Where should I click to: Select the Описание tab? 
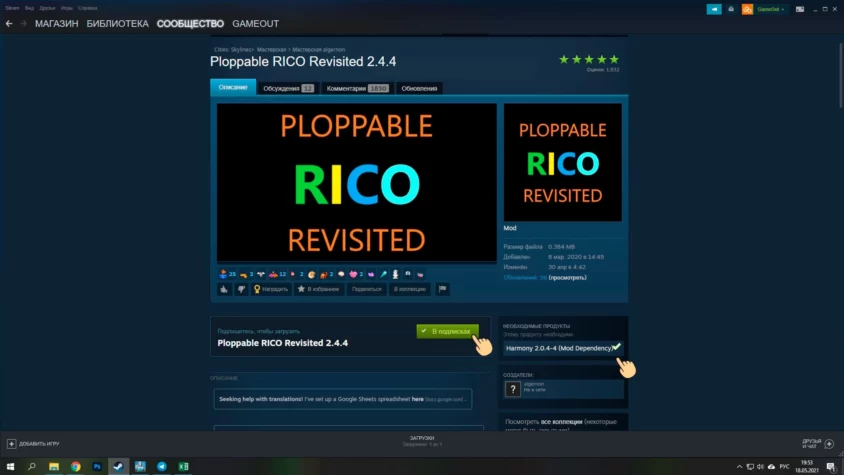pyautogui.click(x=233, y=87)
